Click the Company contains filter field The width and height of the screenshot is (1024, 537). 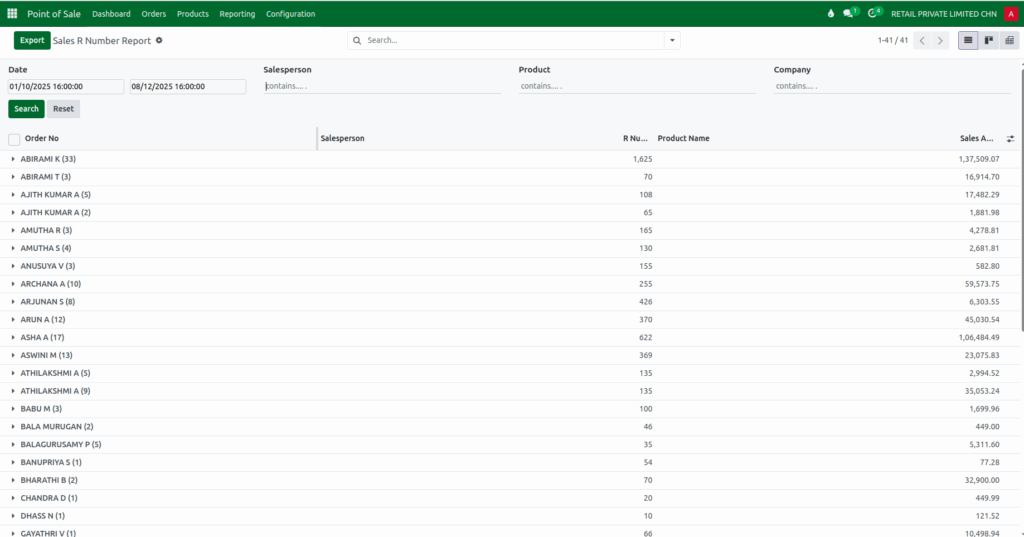click(892, 86)
